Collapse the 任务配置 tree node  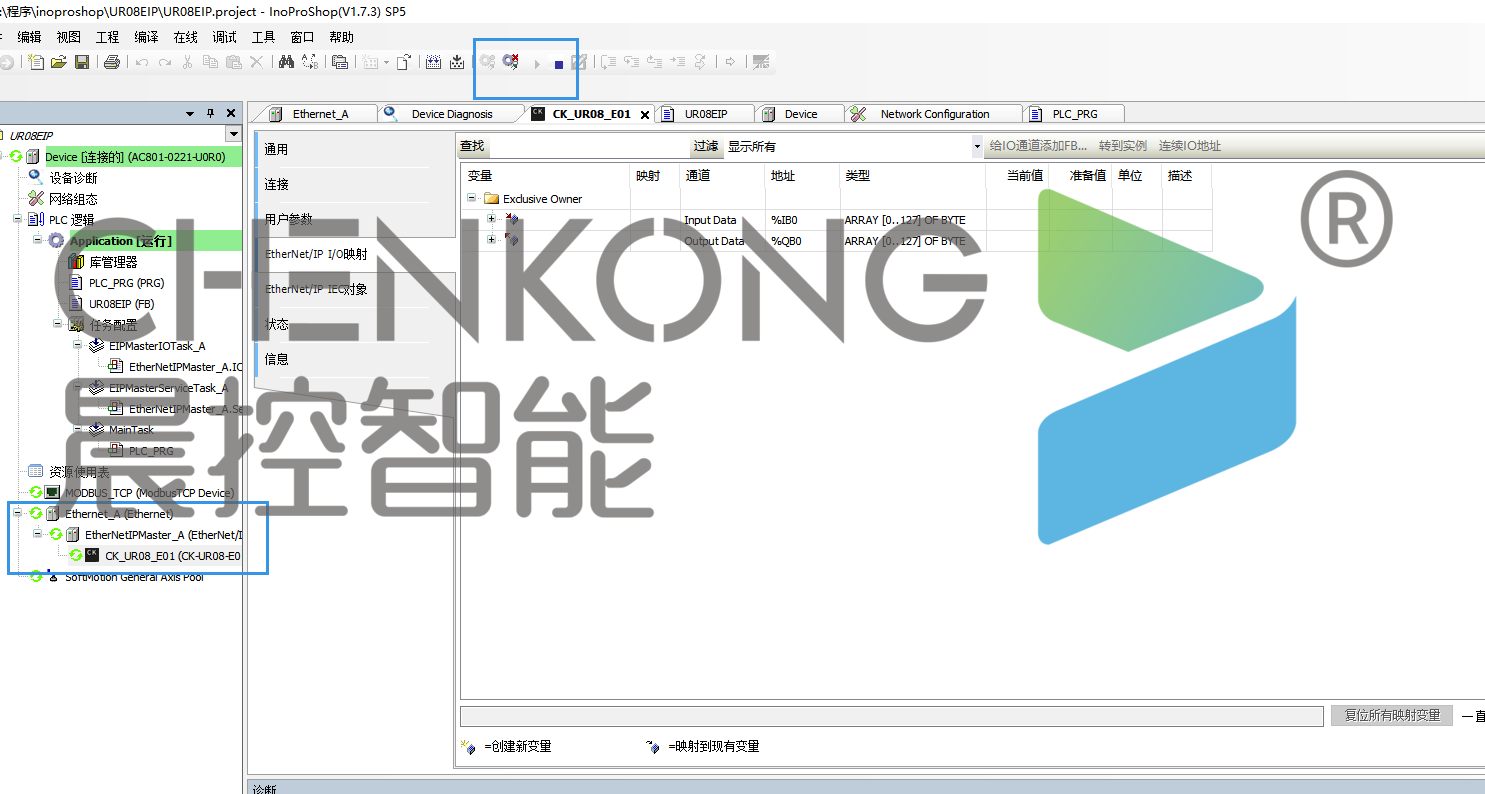57,323
